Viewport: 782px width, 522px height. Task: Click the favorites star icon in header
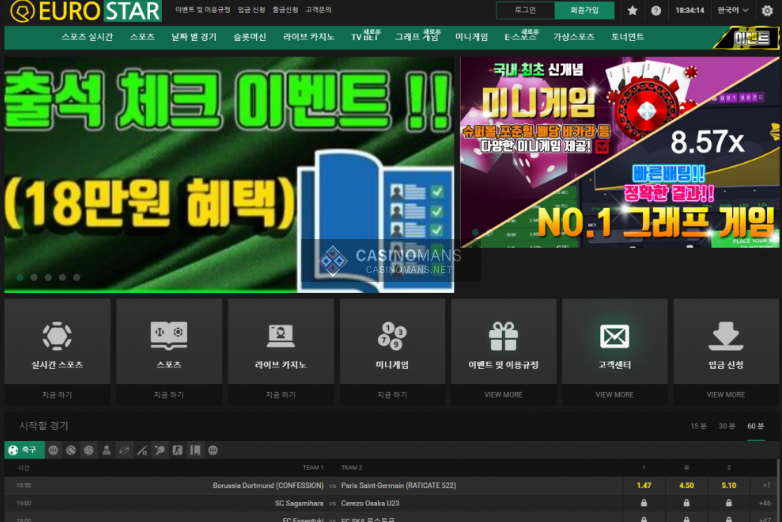(632, 10)
